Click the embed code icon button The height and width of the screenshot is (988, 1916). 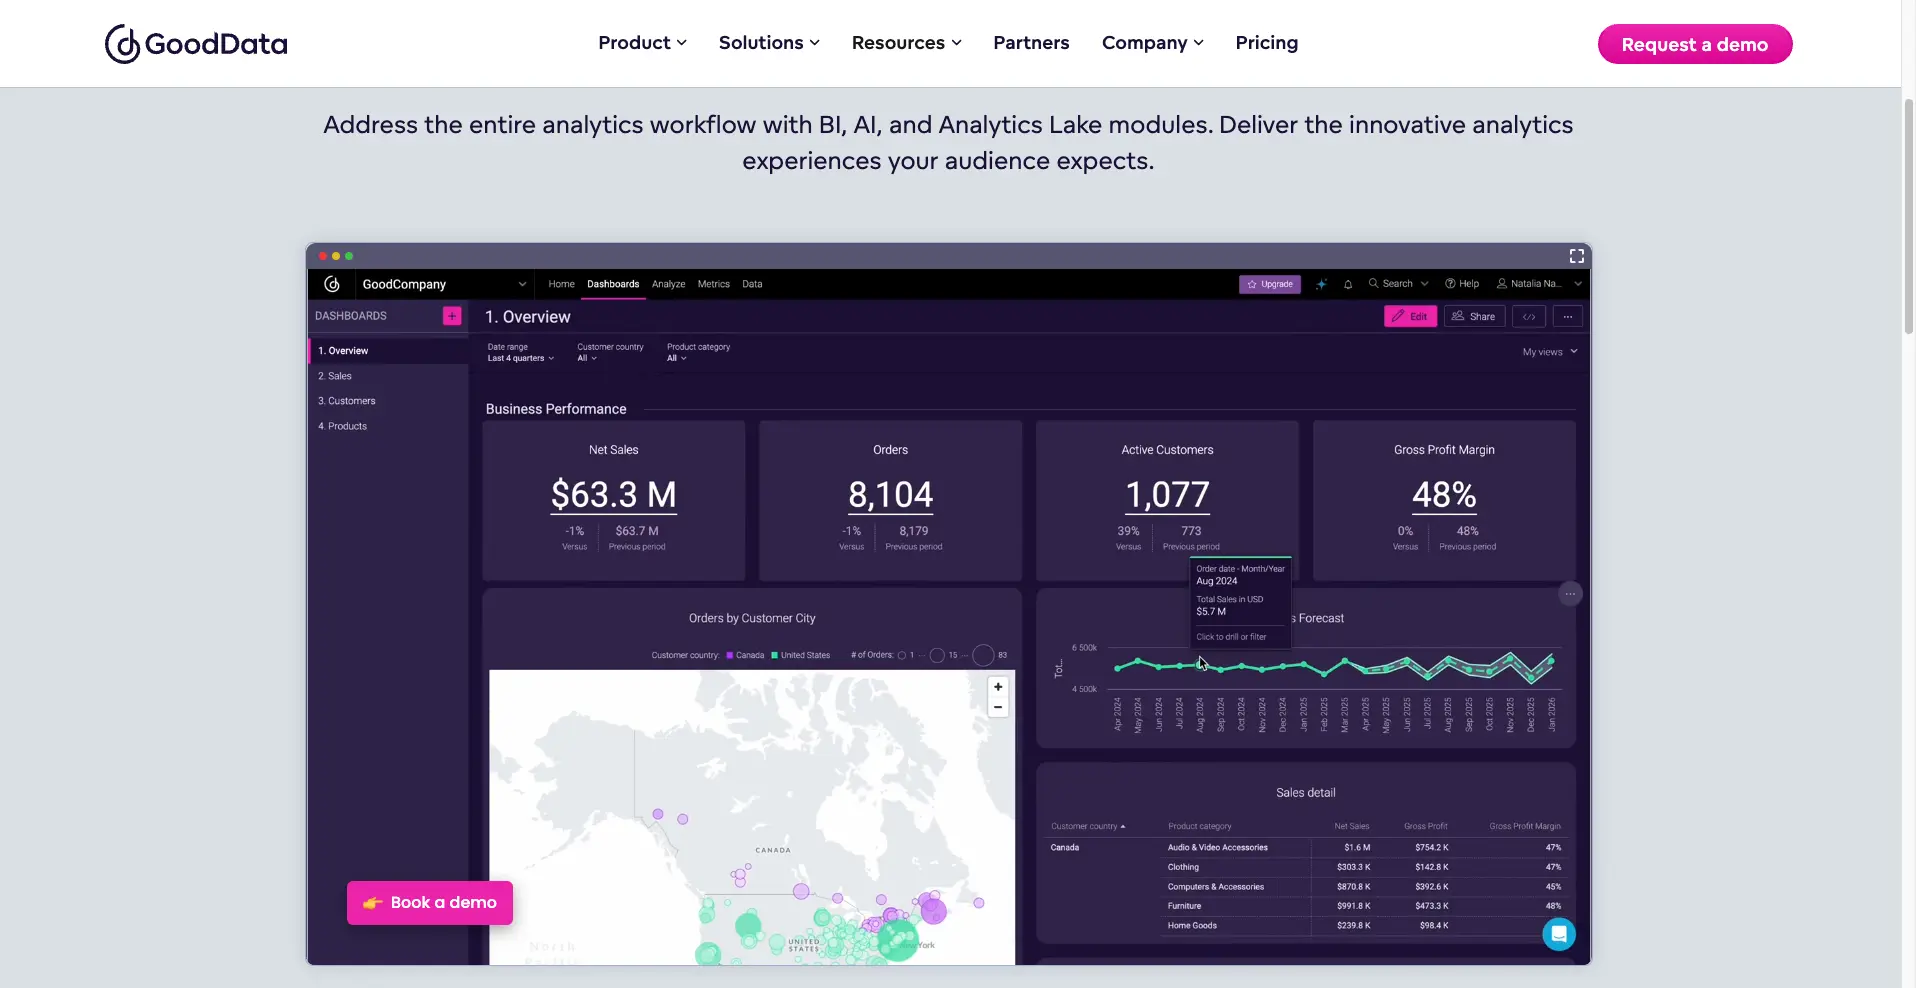[x=1529, y=316]
